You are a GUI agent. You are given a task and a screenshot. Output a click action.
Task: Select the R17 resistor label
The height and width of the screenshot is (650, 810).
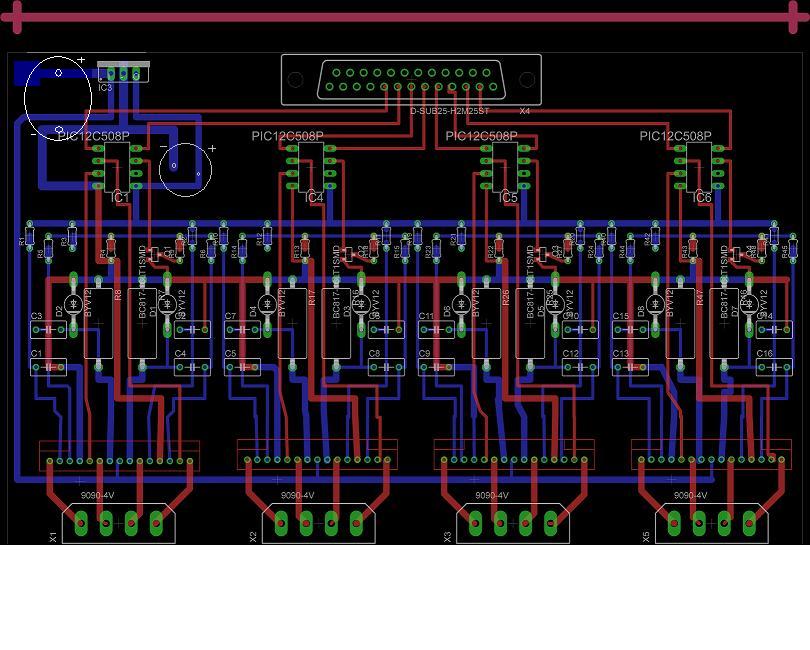[x=311, y=297]
